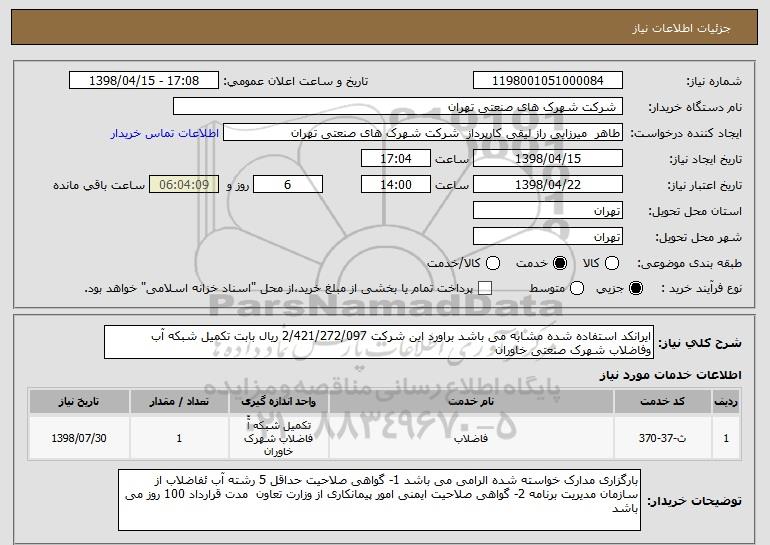Click the service code cell ث-37-370
The image size is (770, 545).
662,438
